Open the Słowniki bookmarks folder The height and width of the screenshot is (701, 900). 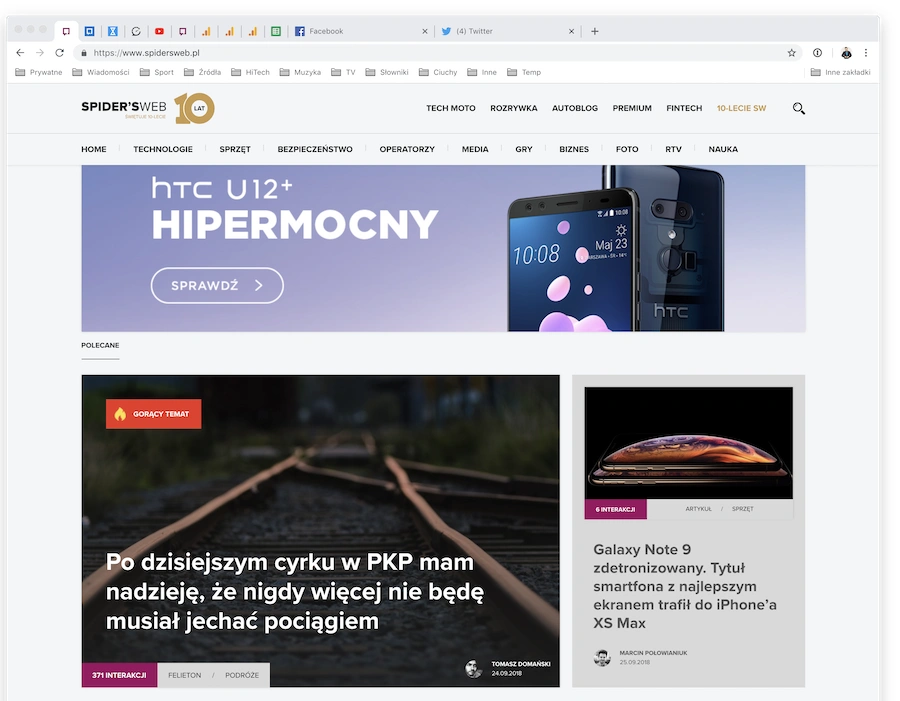click(x=387, y=72)
